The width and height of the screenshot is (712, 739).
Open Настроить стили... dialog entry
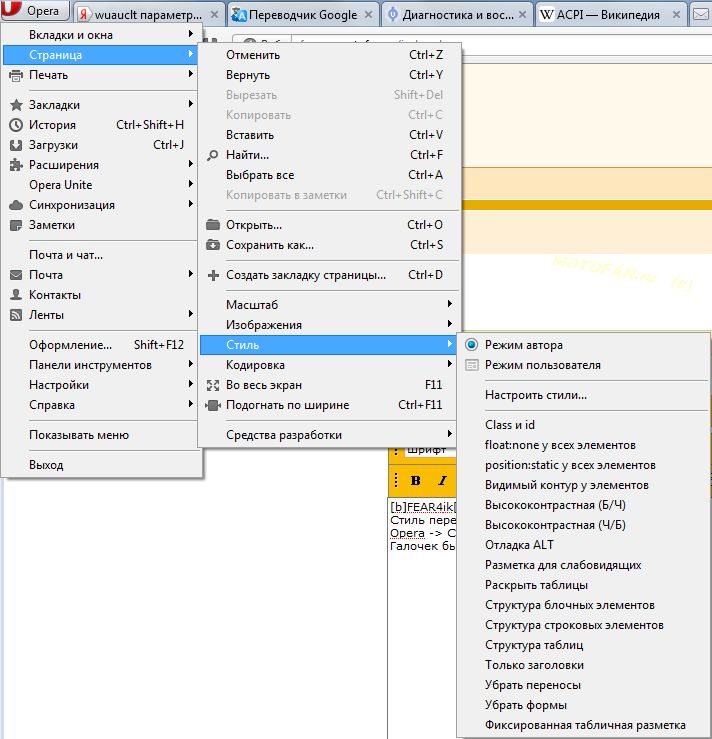point(583,395)
